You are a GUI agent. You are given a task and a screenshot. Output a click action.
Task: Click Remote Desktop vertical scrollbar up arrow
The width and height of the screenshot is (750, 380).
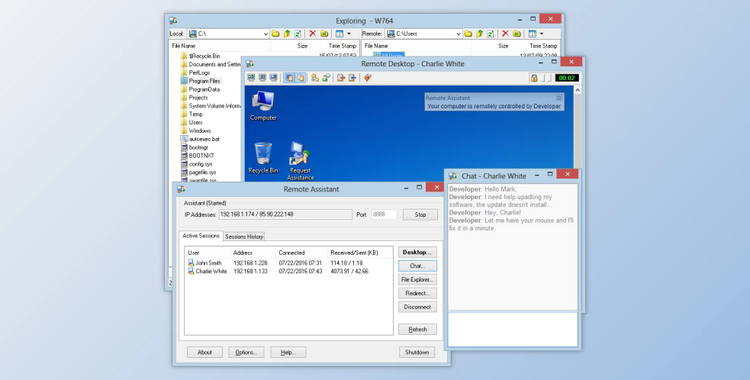577,89
